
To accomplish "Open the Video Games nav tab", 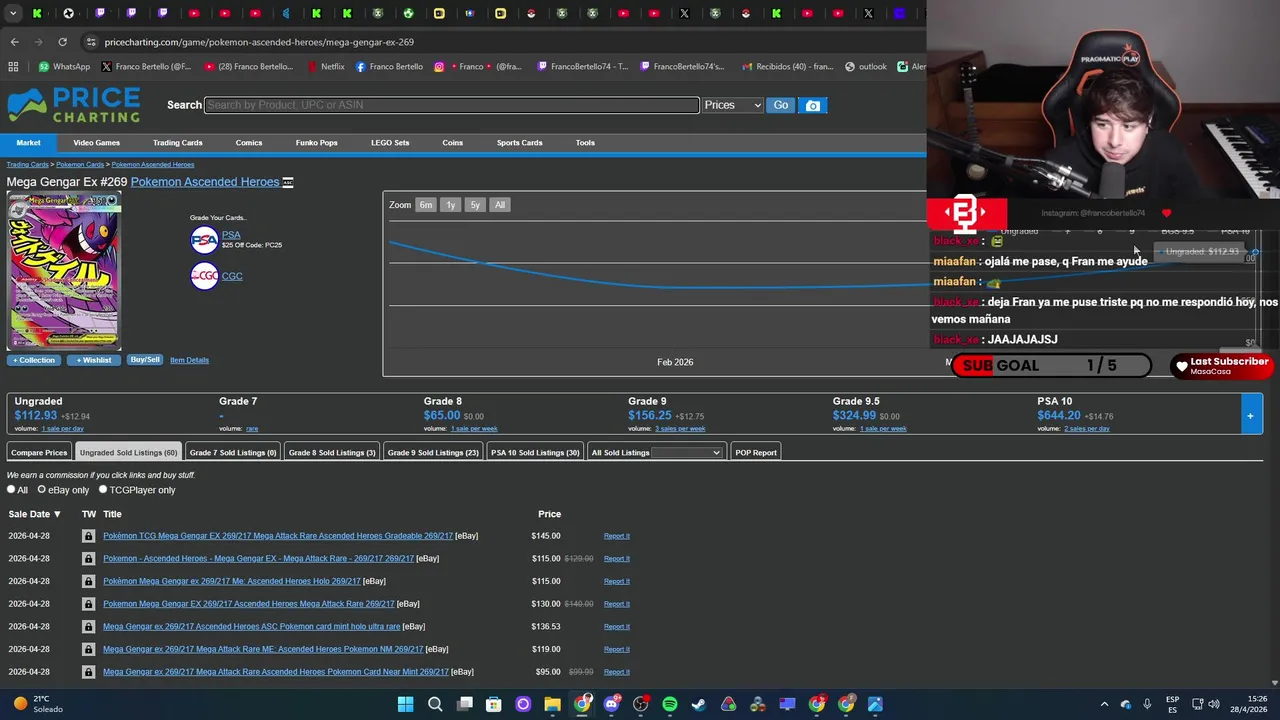I will click(x=96, y=143).
